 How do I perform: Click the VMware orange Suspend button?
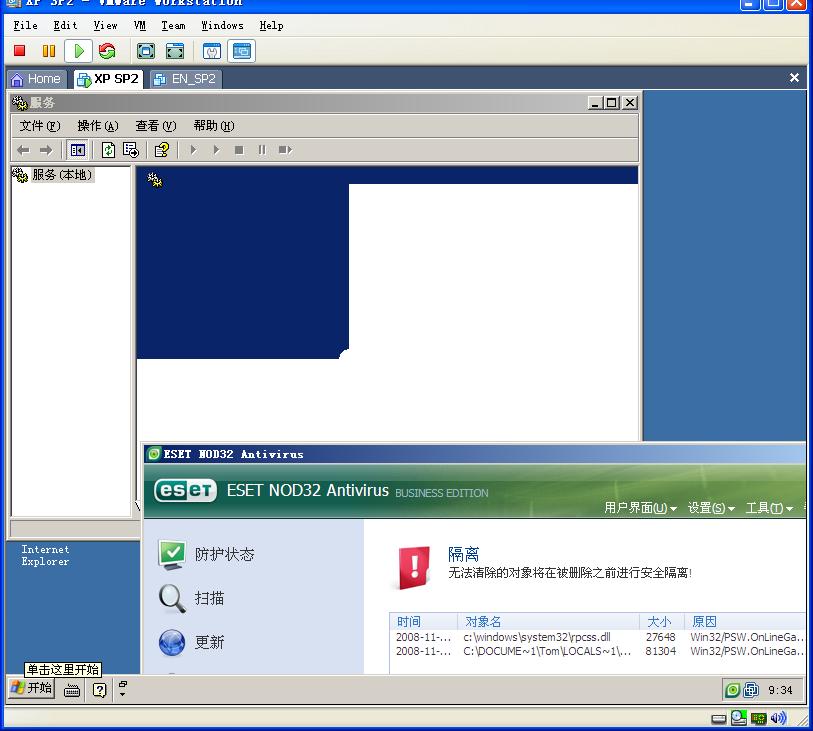[49, 51]
